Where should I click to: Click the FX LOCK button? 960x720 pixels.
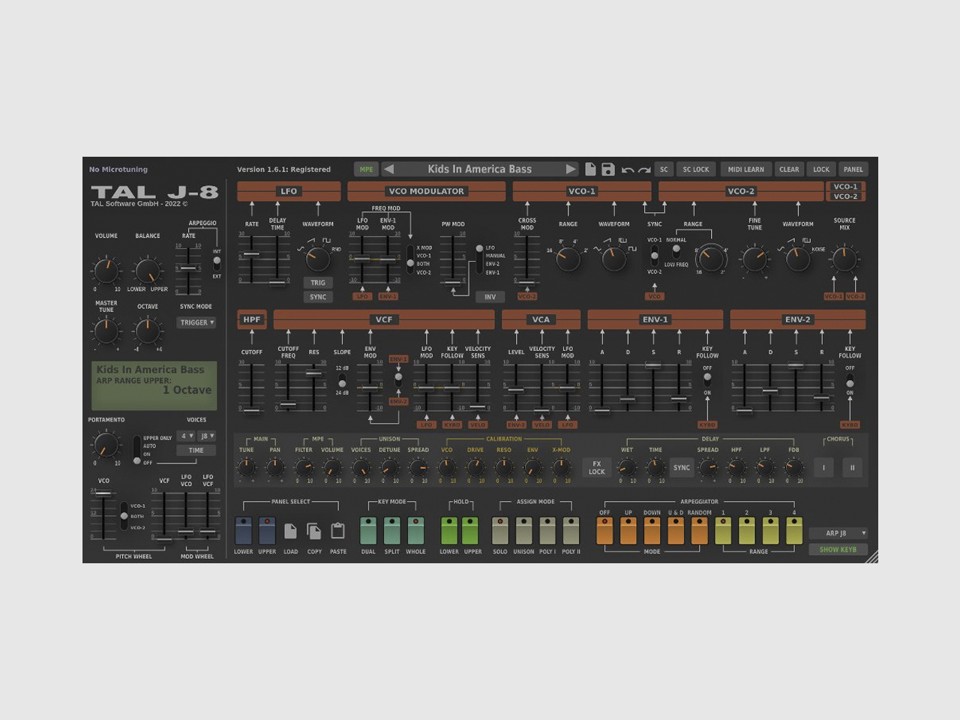coord(597,468)
